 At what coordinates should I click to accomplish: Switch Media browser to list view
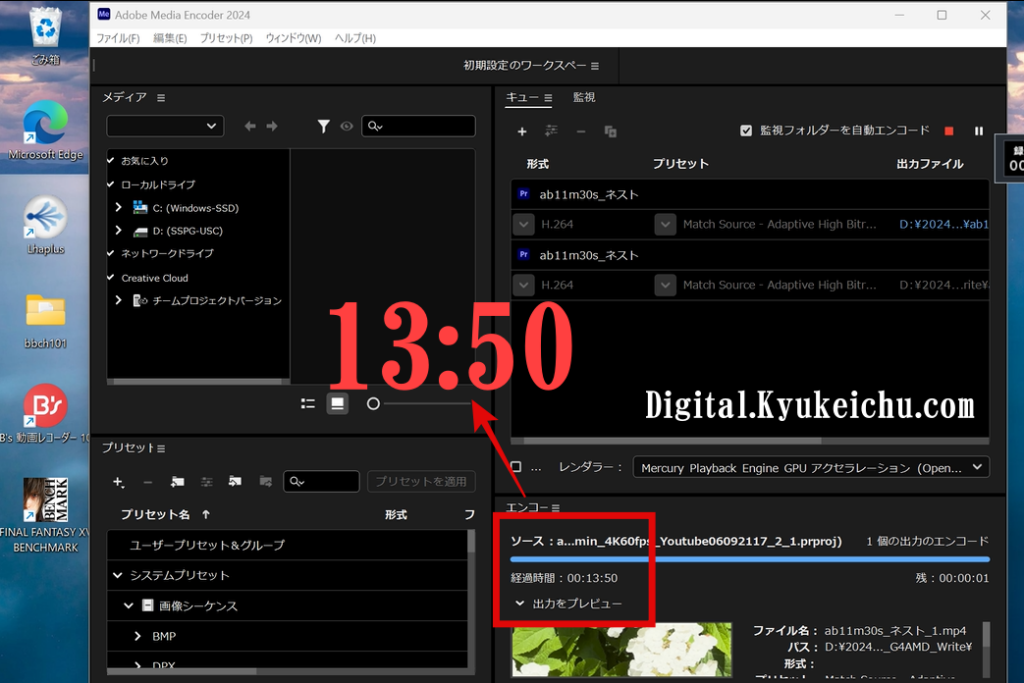(x=308, y=404)
